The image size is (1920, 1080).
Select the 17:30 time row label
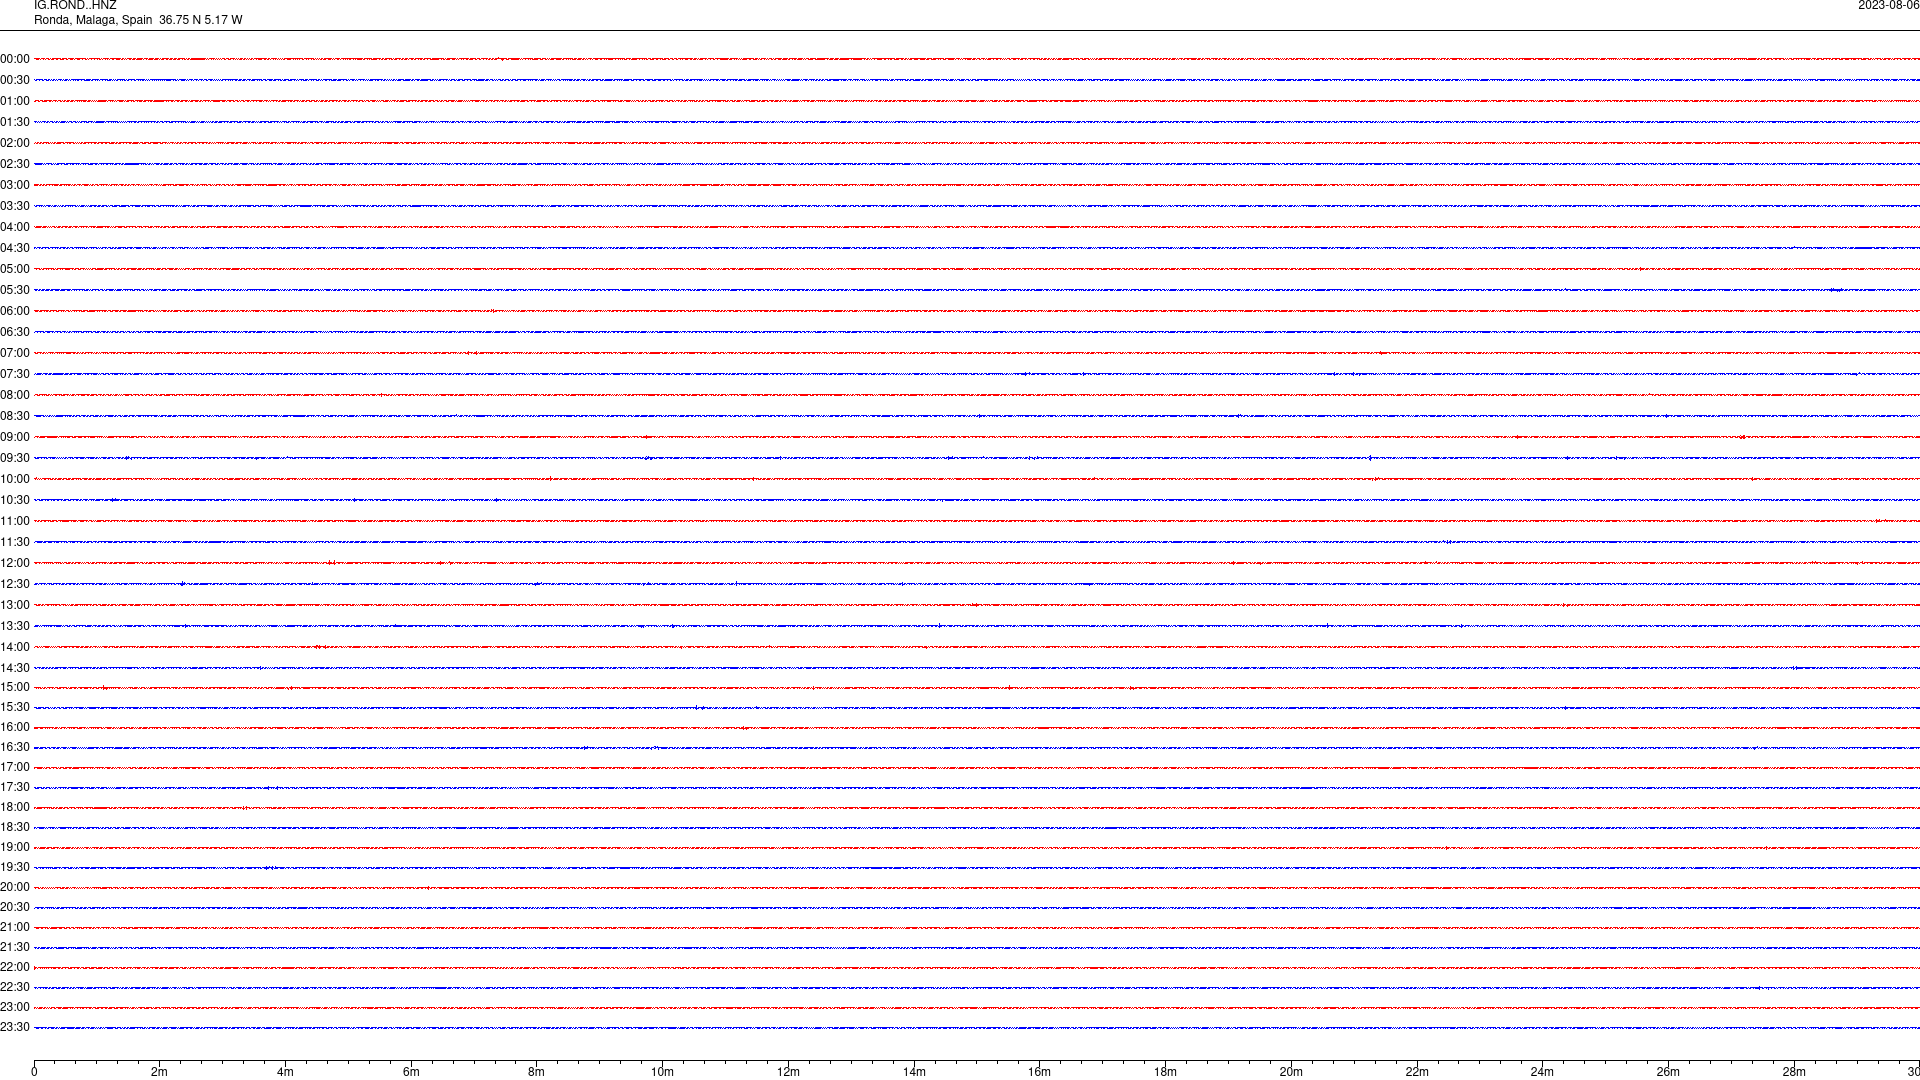tap(15, 787)
